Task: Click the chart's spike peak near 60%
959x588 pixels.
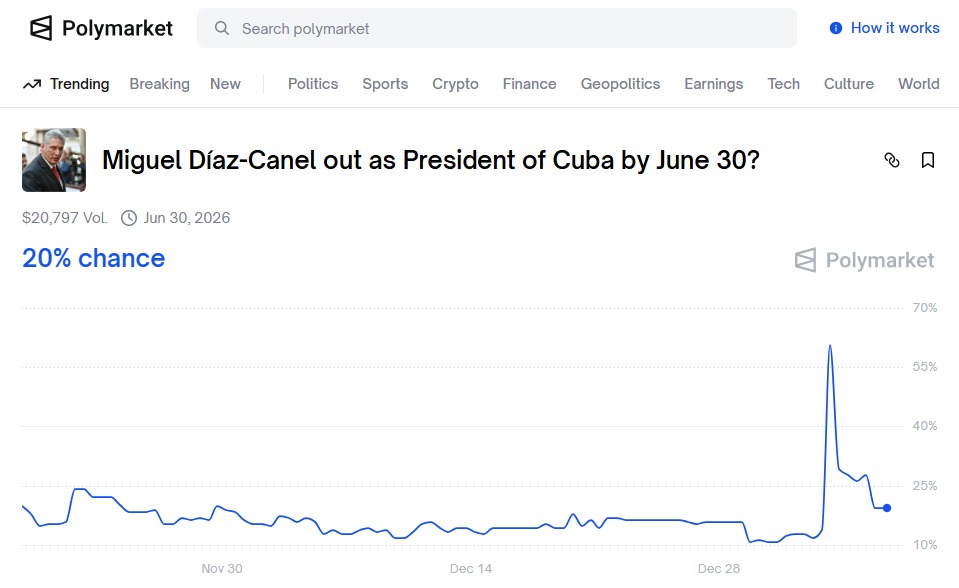Action: pos(830,346)
